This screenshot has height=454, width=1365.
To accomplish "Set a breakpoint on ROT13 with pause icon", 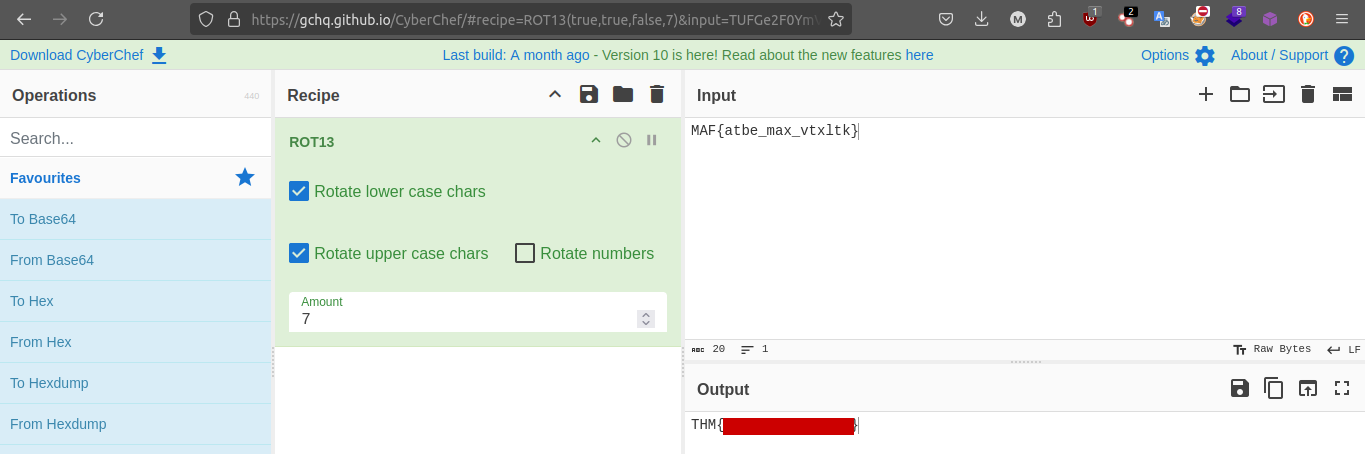I will pyautogui.click(x=652, y=140).
